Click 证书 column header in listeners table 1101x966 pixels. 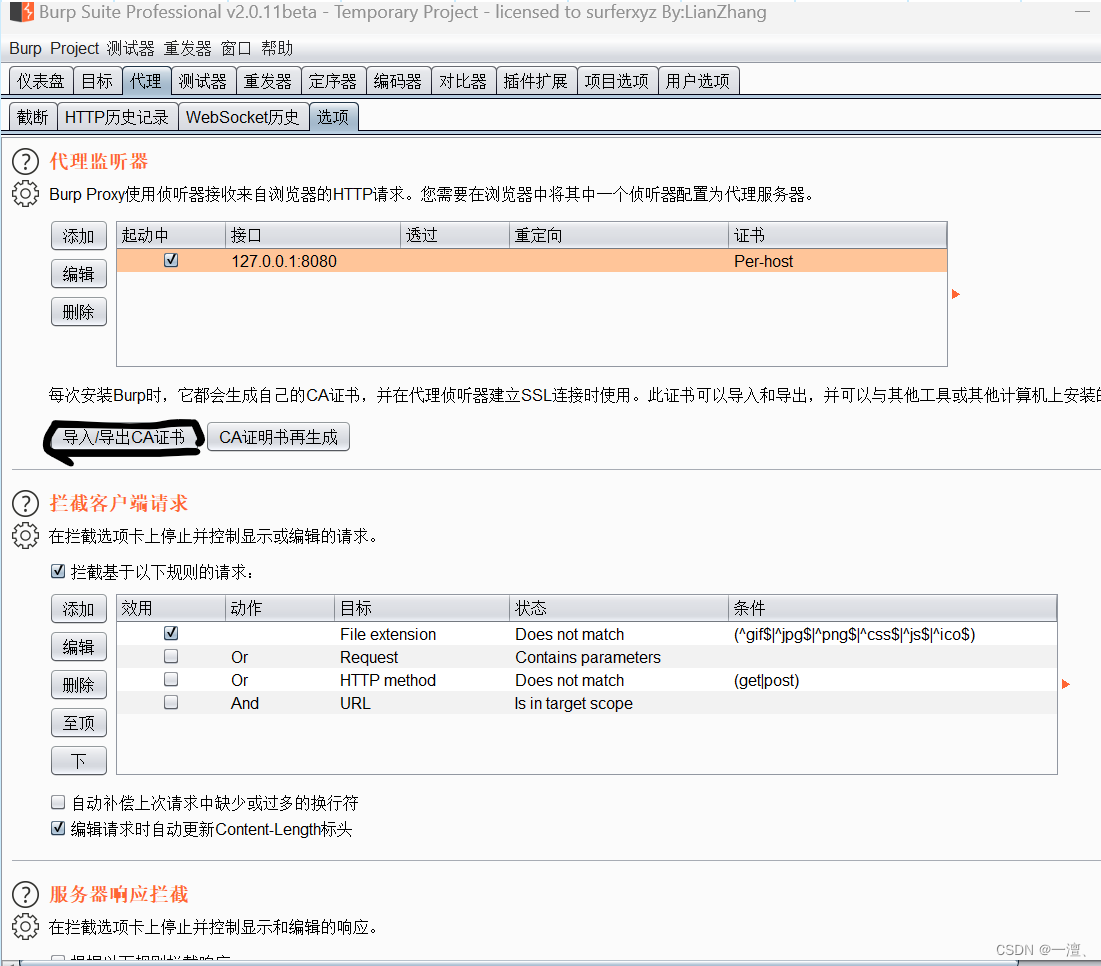point(838,235)
